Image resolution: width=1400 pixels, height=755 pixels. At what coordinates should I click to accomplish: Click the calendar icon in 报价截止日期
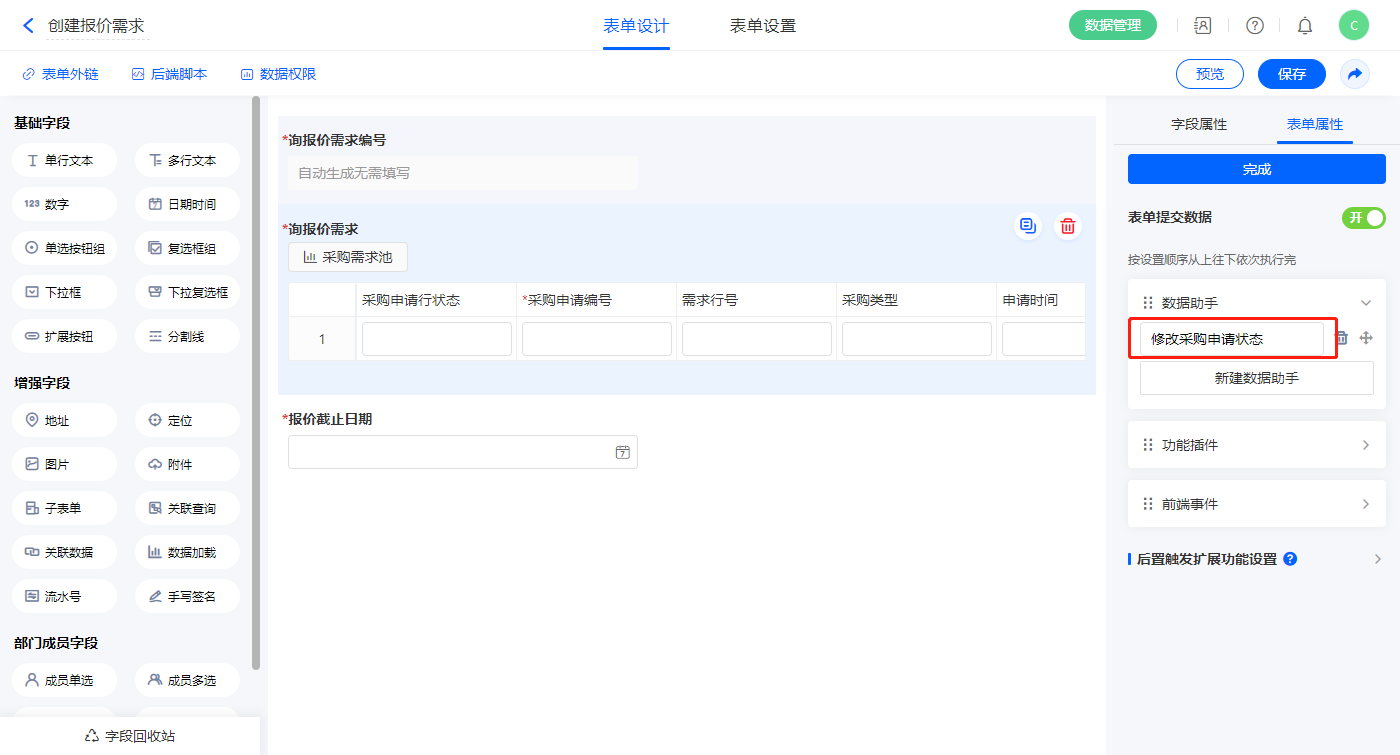point(622,452)
